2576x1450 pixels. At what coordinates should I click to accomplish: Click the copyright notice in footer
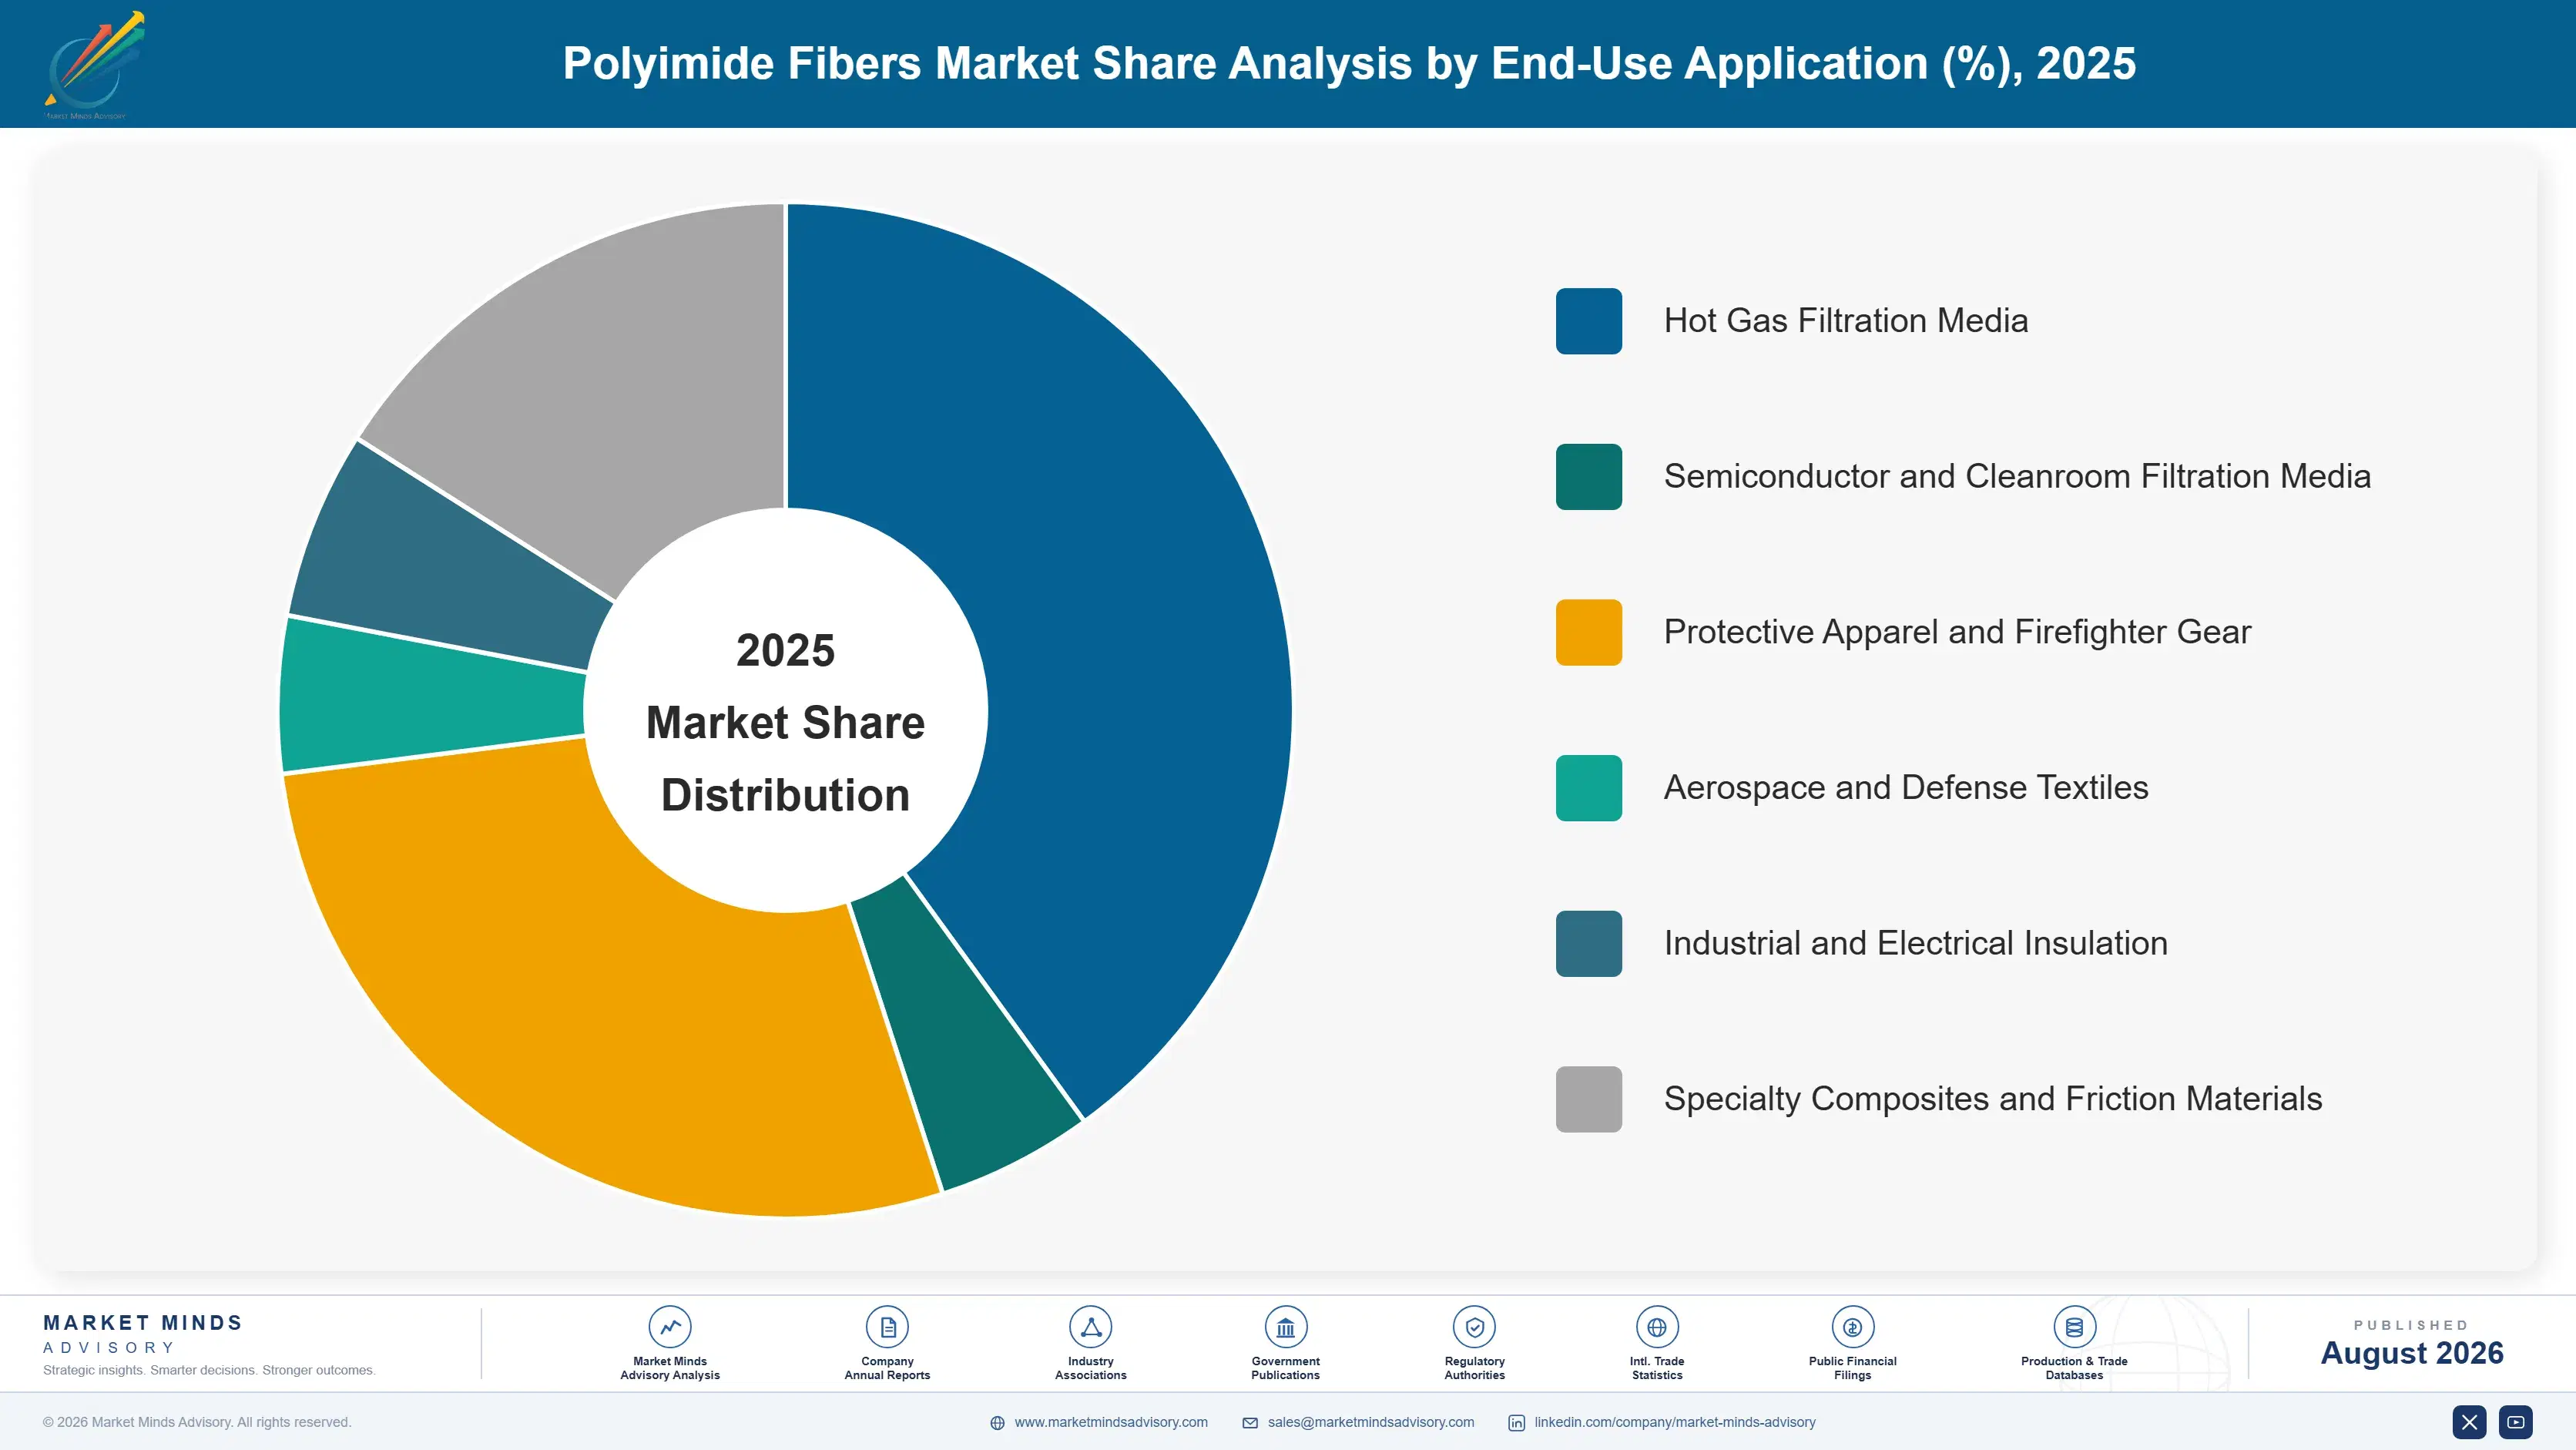coord(197,1422)
